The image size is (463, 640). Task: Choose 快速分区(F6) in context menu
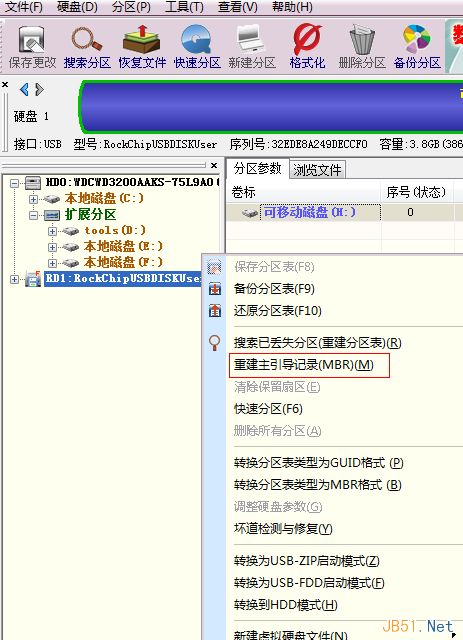pyautogui.click(x=268, y=409)
